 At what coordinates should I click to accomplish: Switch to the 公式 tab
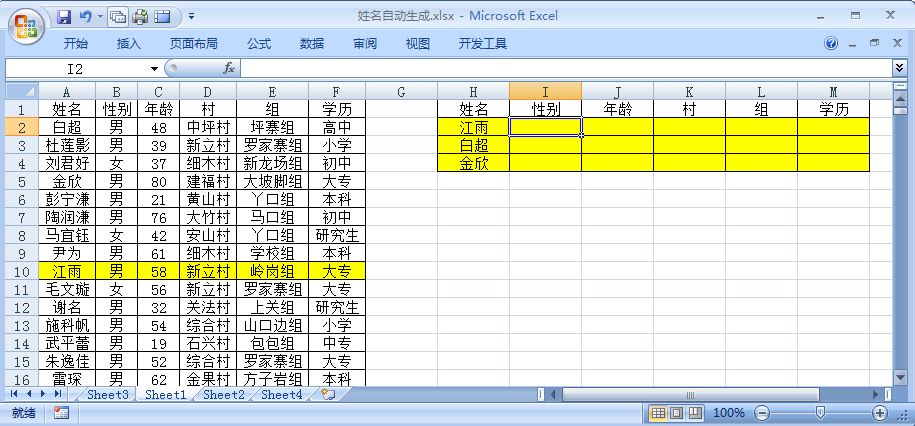pos(259,43)
